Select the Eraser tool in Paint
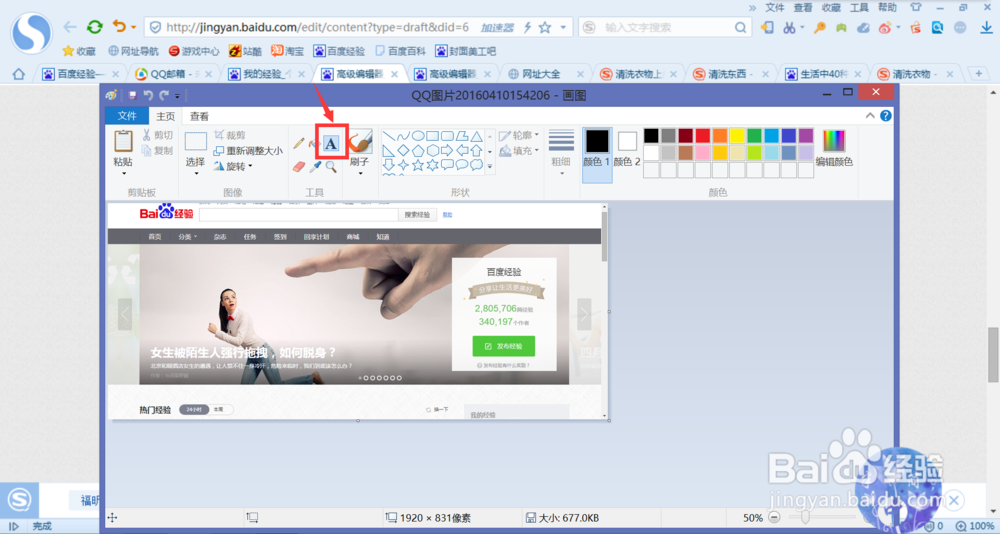This screenshot has height=534, width=1000. pos(299,167)
